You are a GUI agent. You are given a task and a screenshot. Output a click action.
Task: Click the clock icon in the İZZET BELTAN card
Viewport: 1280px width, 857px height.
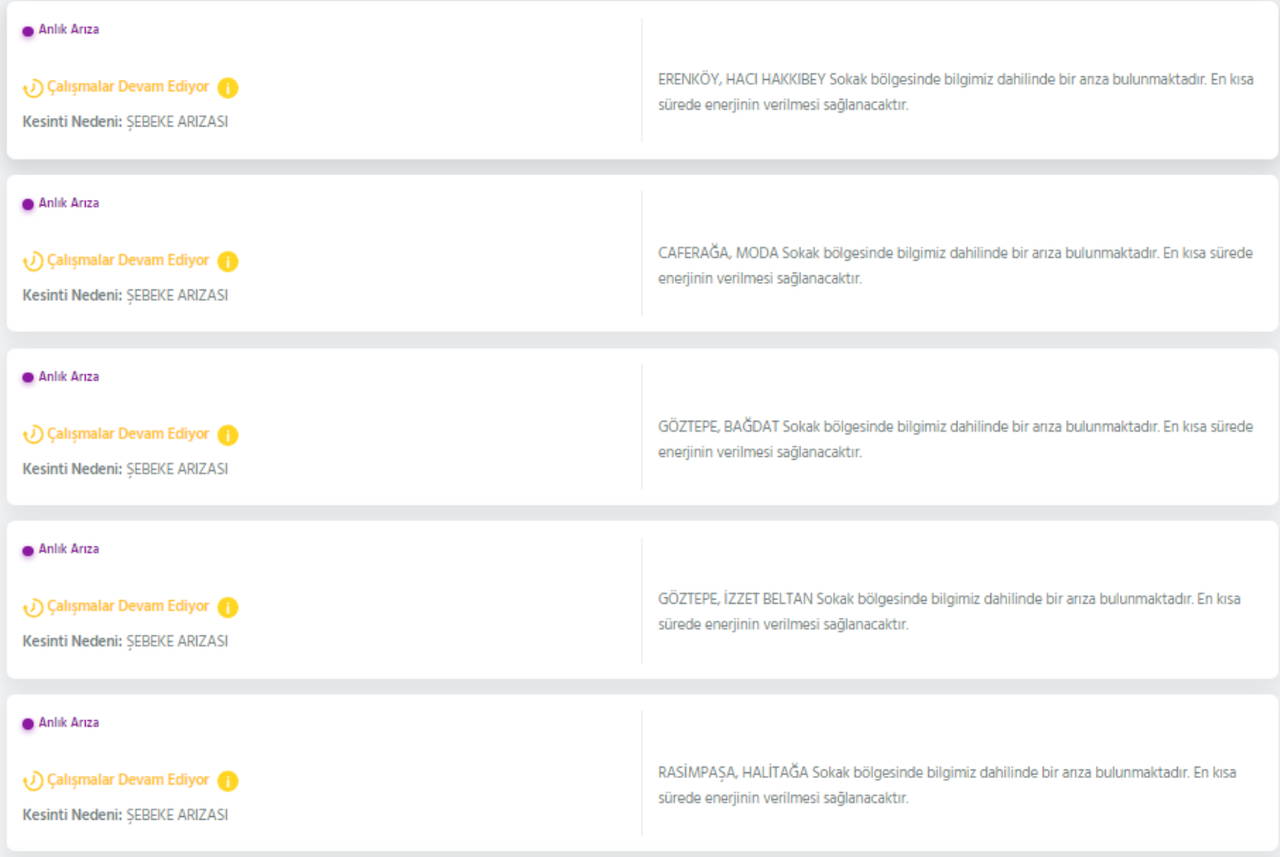tap(33, 607)
